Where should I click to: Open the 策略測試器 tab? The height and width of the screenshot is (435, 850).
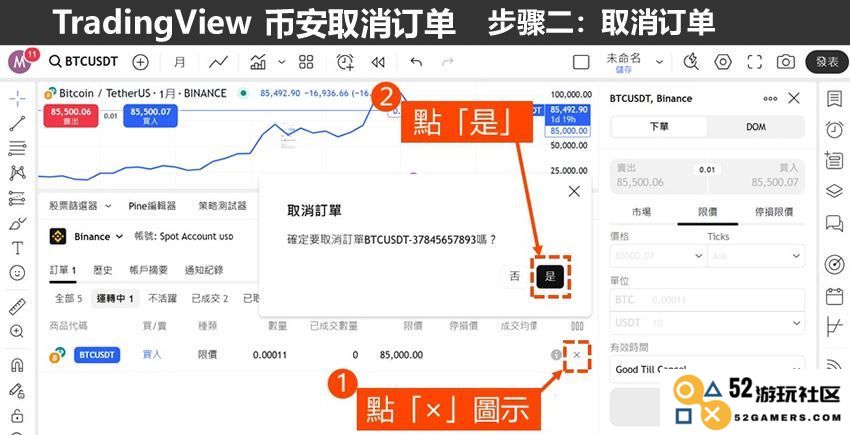[x=222, y=206]
